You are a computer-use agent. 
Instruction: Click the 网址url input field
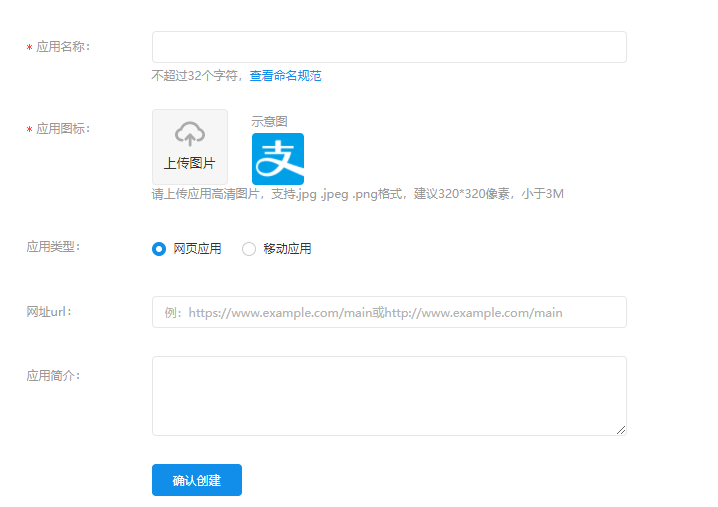pyautogui.click(x=389, y=312)
